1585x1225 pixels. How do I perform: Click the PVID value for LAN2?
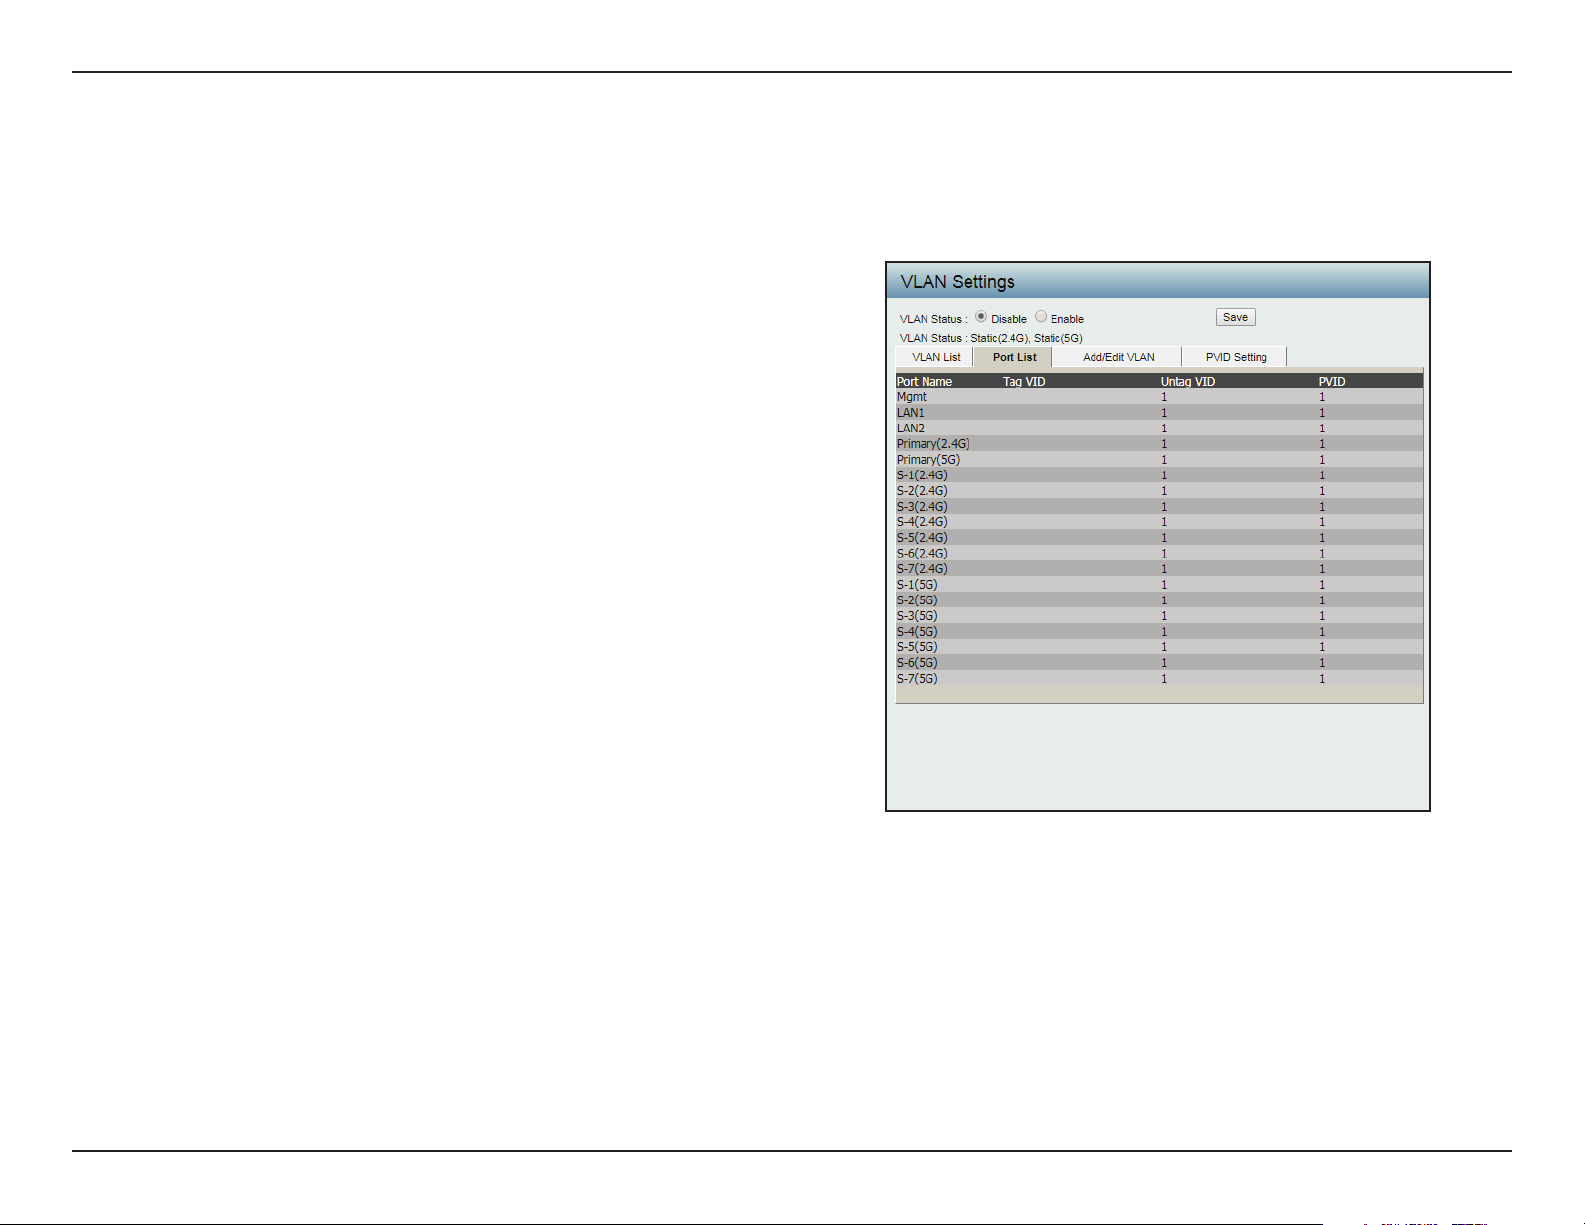point(1322,428)
